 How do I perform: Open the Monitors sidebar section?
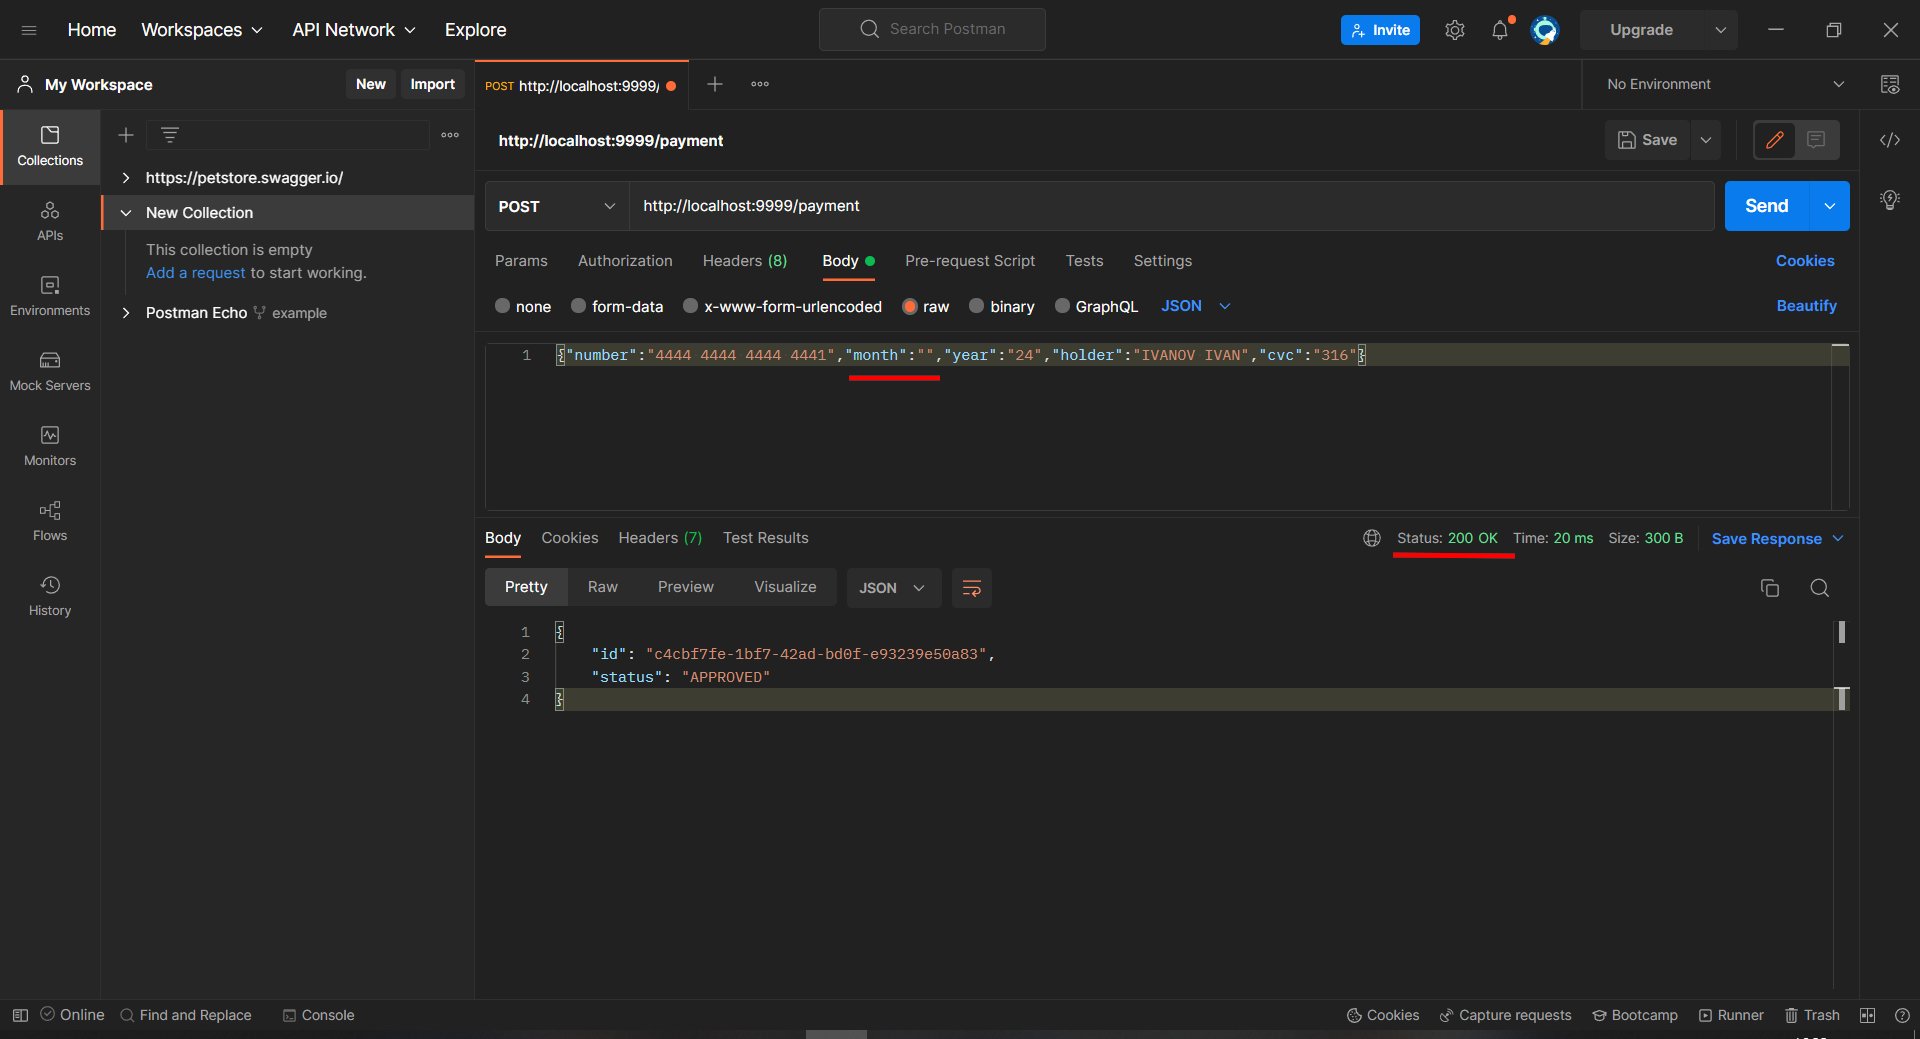(x=50, y=446)
